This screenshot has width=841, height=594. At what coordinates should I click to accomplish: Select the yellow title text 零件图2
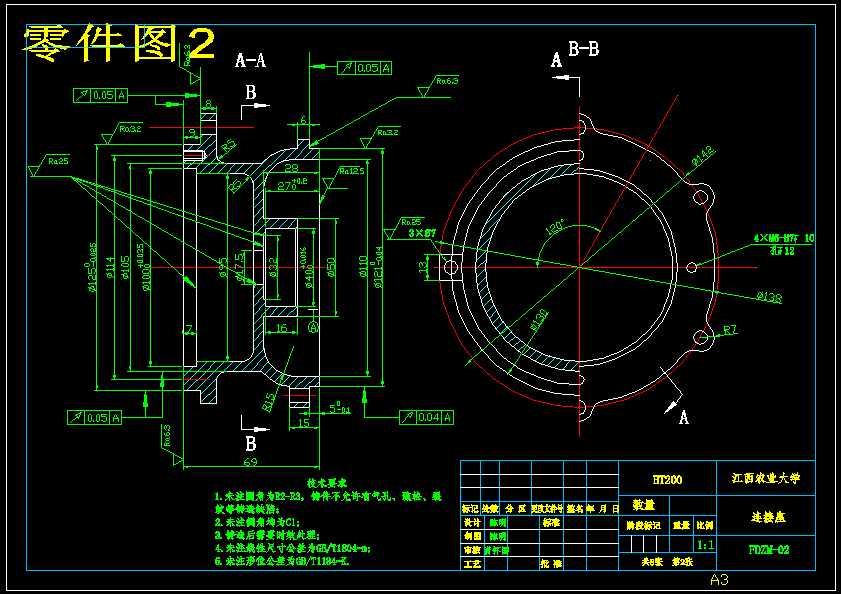point(120,43)
